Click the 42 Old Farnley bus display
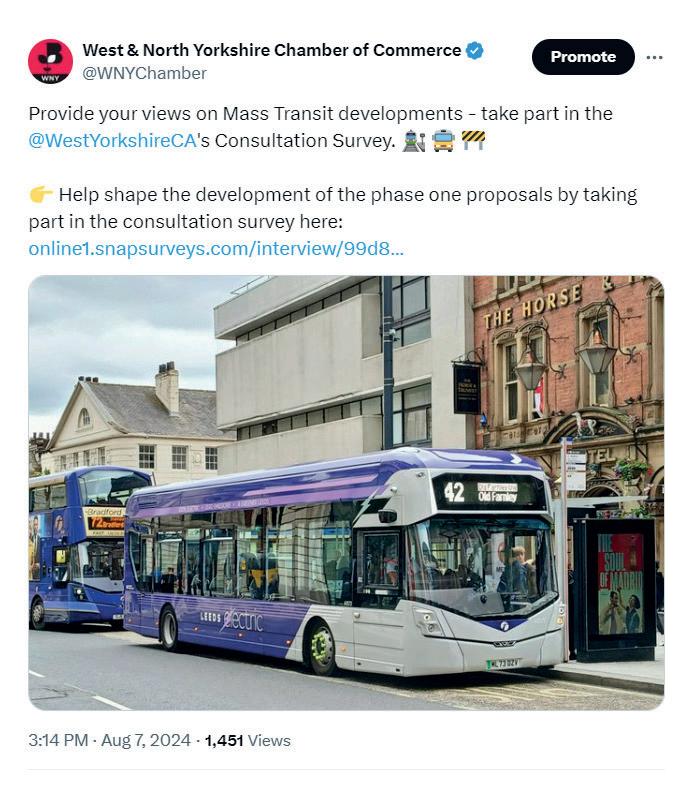The height and width of the screenshot is (800, 693). (x=482, y=492)
